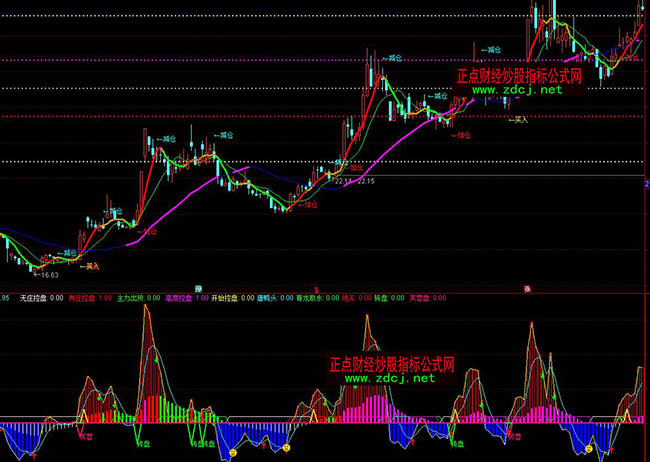Click the magenta dotted horizontal line at top
The width and height of the screenshot is (650, 462).
tap(200, 61)
